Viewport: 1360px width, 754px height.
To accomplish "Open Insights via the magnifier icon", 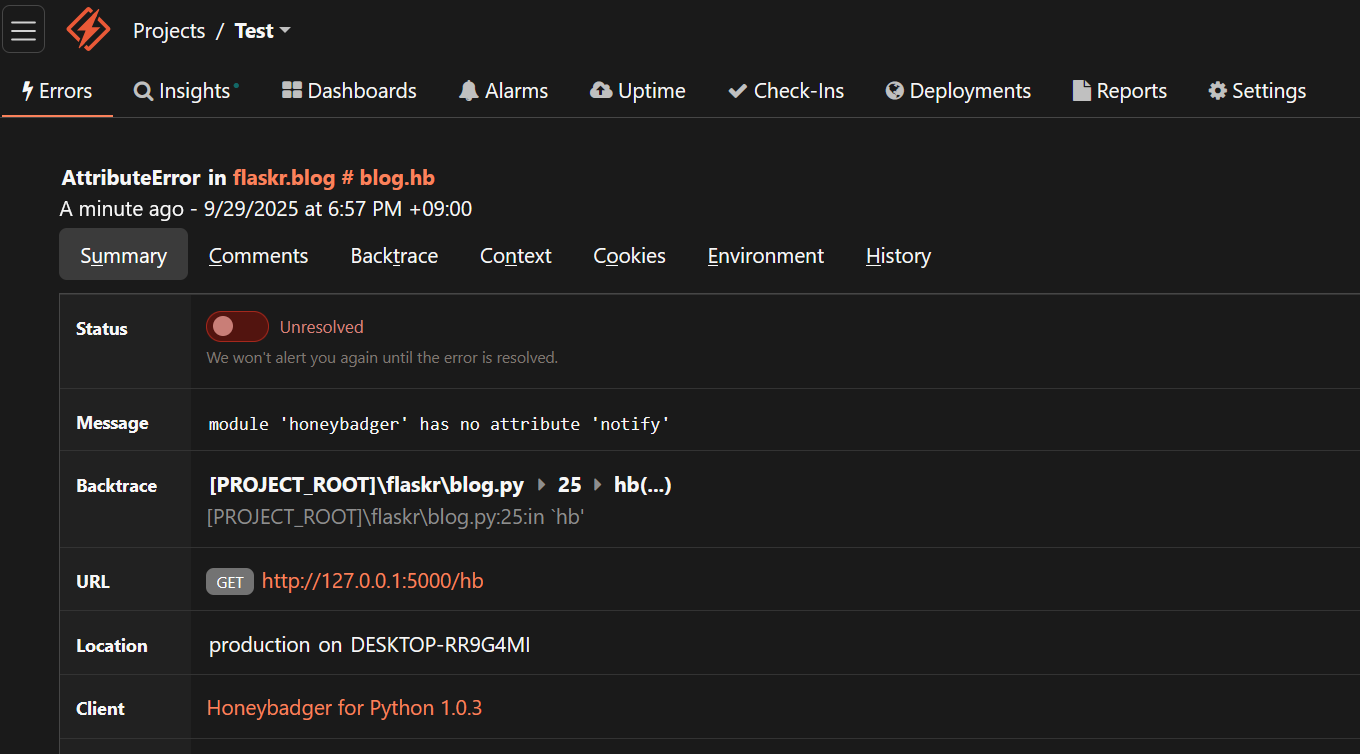I will (141, 90).
